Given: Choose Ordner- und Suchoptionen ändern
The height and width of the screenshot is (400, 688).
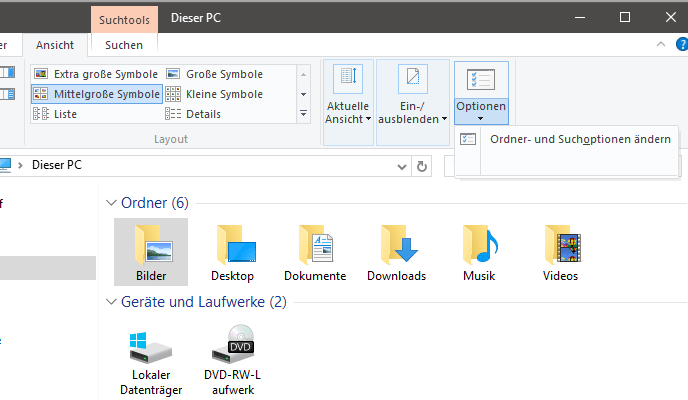Looking at the screenshot, I should point(580,140).
